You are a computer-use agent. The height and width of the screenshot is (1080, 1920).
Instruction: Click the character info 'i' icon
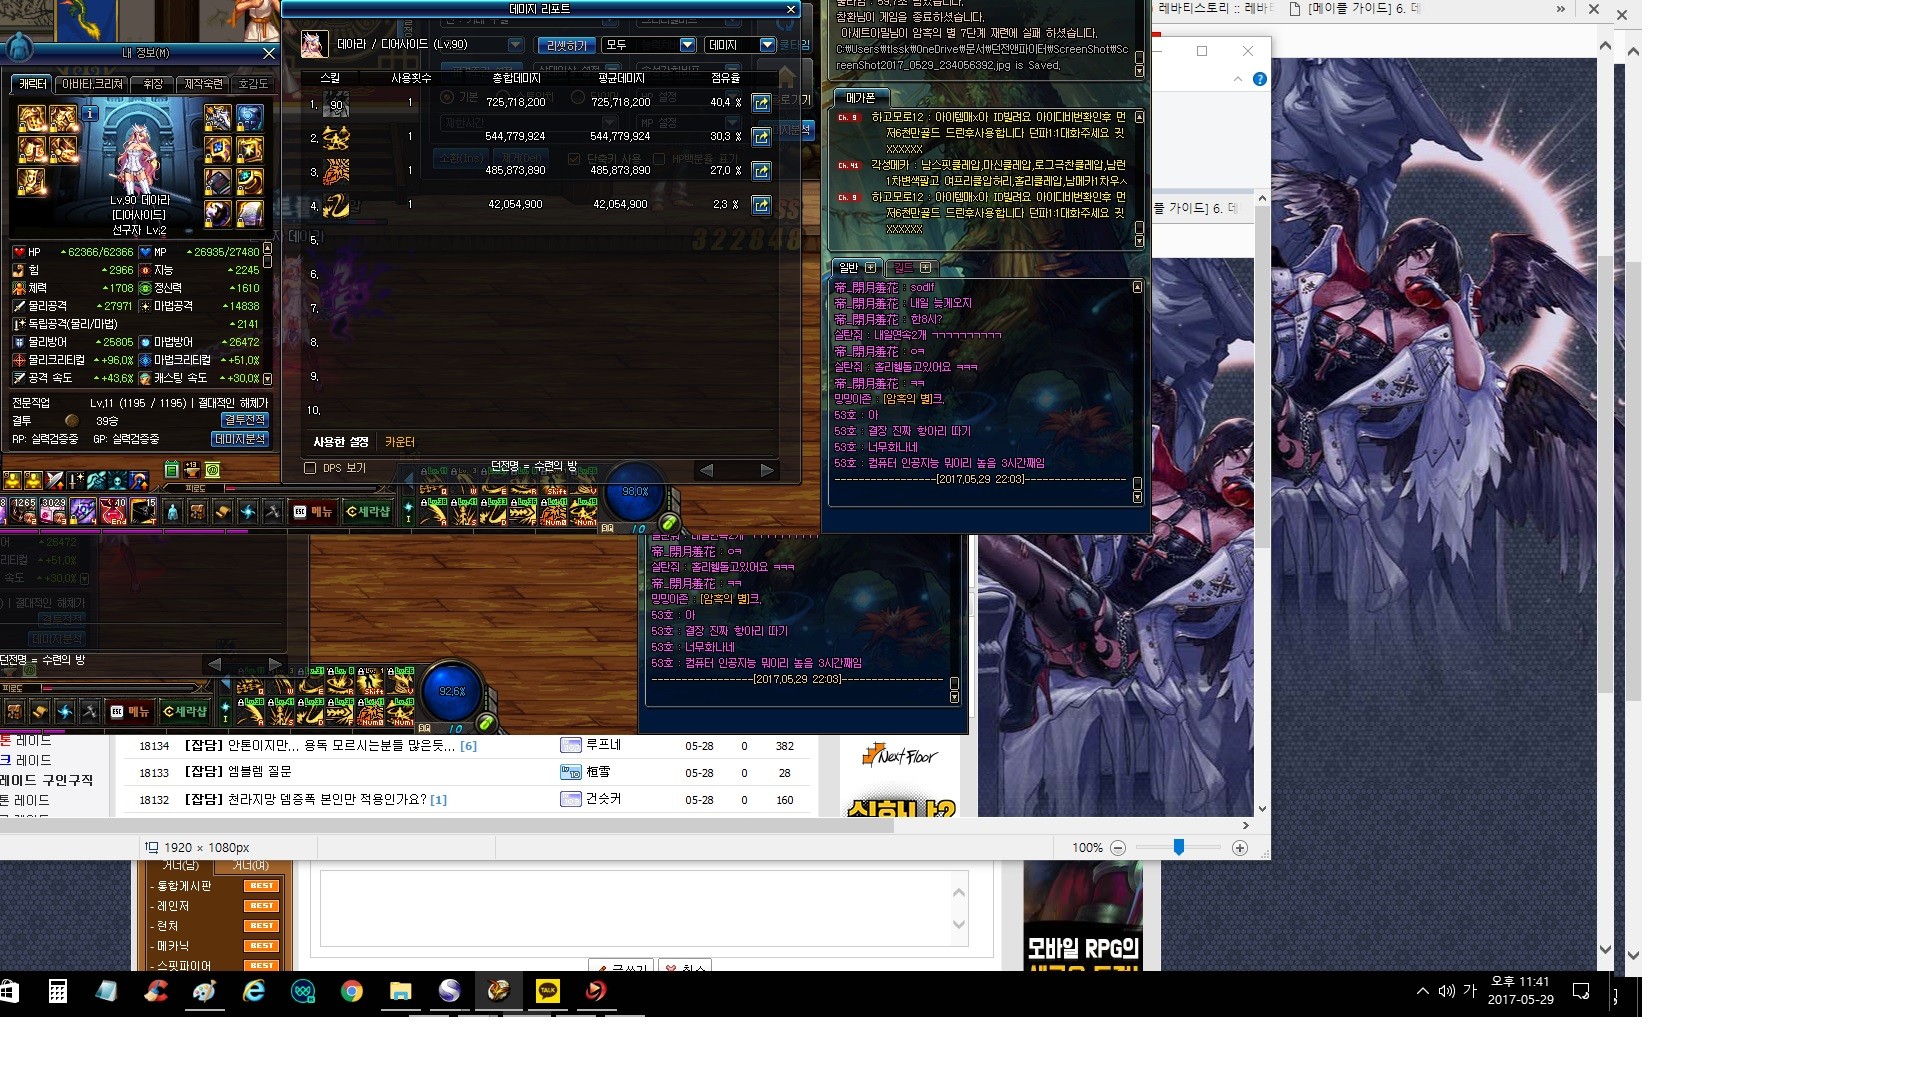(89, 114)
